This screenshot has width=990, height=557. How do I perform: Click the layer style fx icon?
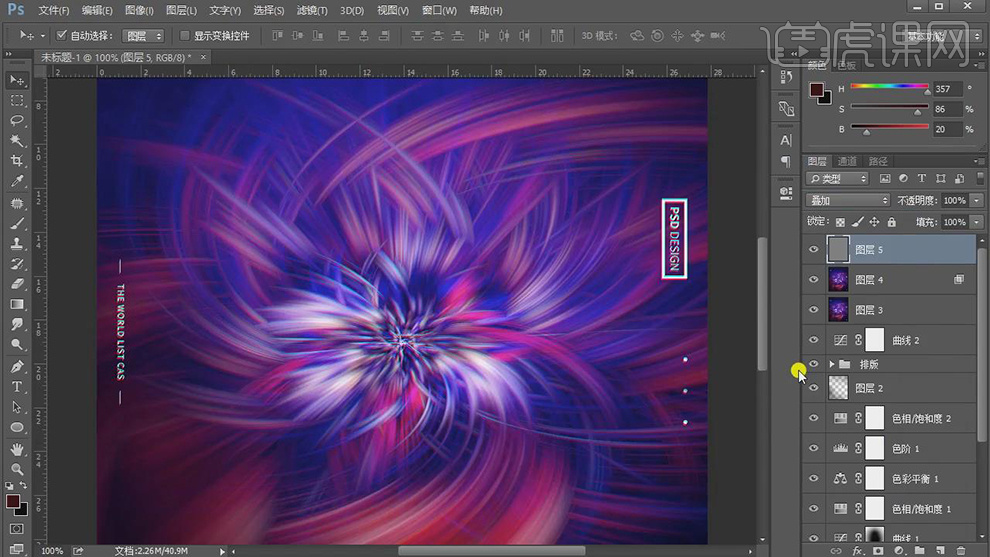pos(857,550)
